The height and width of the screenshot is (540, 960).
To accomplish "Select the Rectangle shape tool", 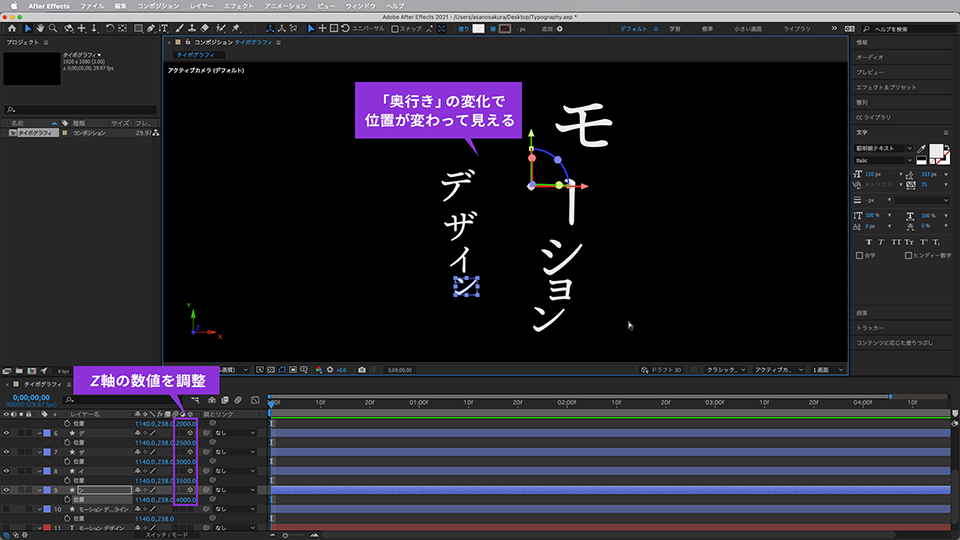I will click(x=138, y=28).
